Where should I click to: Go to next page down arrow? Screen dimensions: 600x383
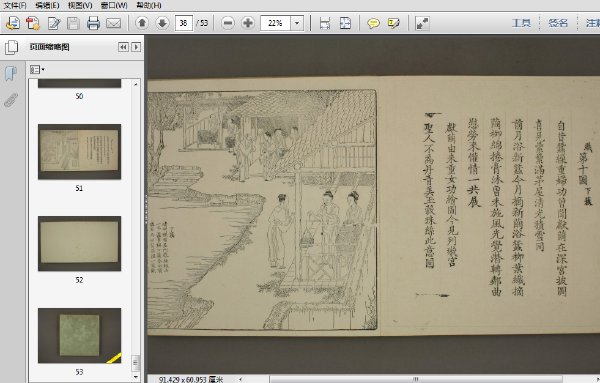pyautogui.click(x=162, y=23)
